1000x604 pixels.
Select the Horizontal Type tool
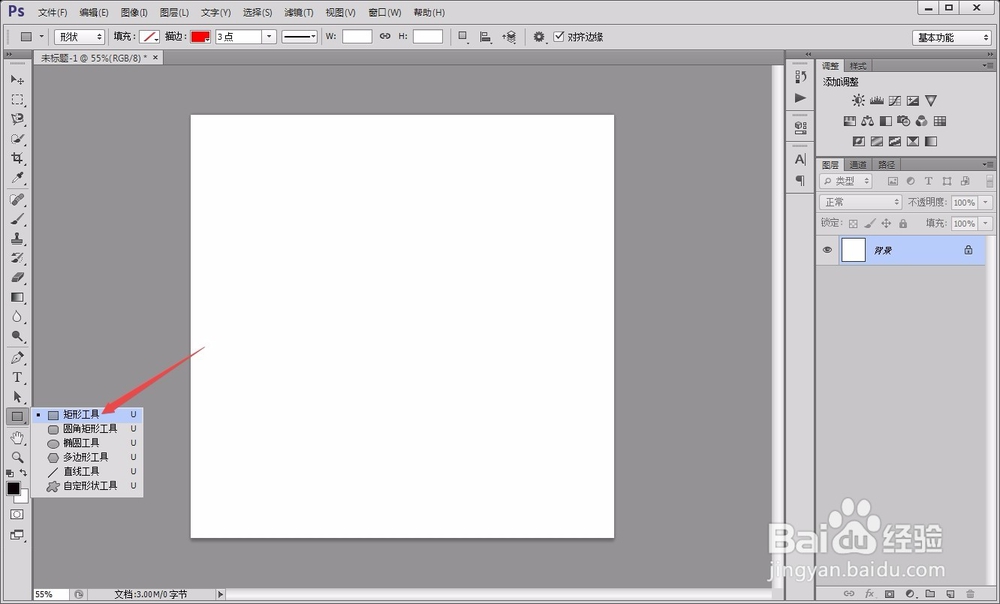click(17, 377)
